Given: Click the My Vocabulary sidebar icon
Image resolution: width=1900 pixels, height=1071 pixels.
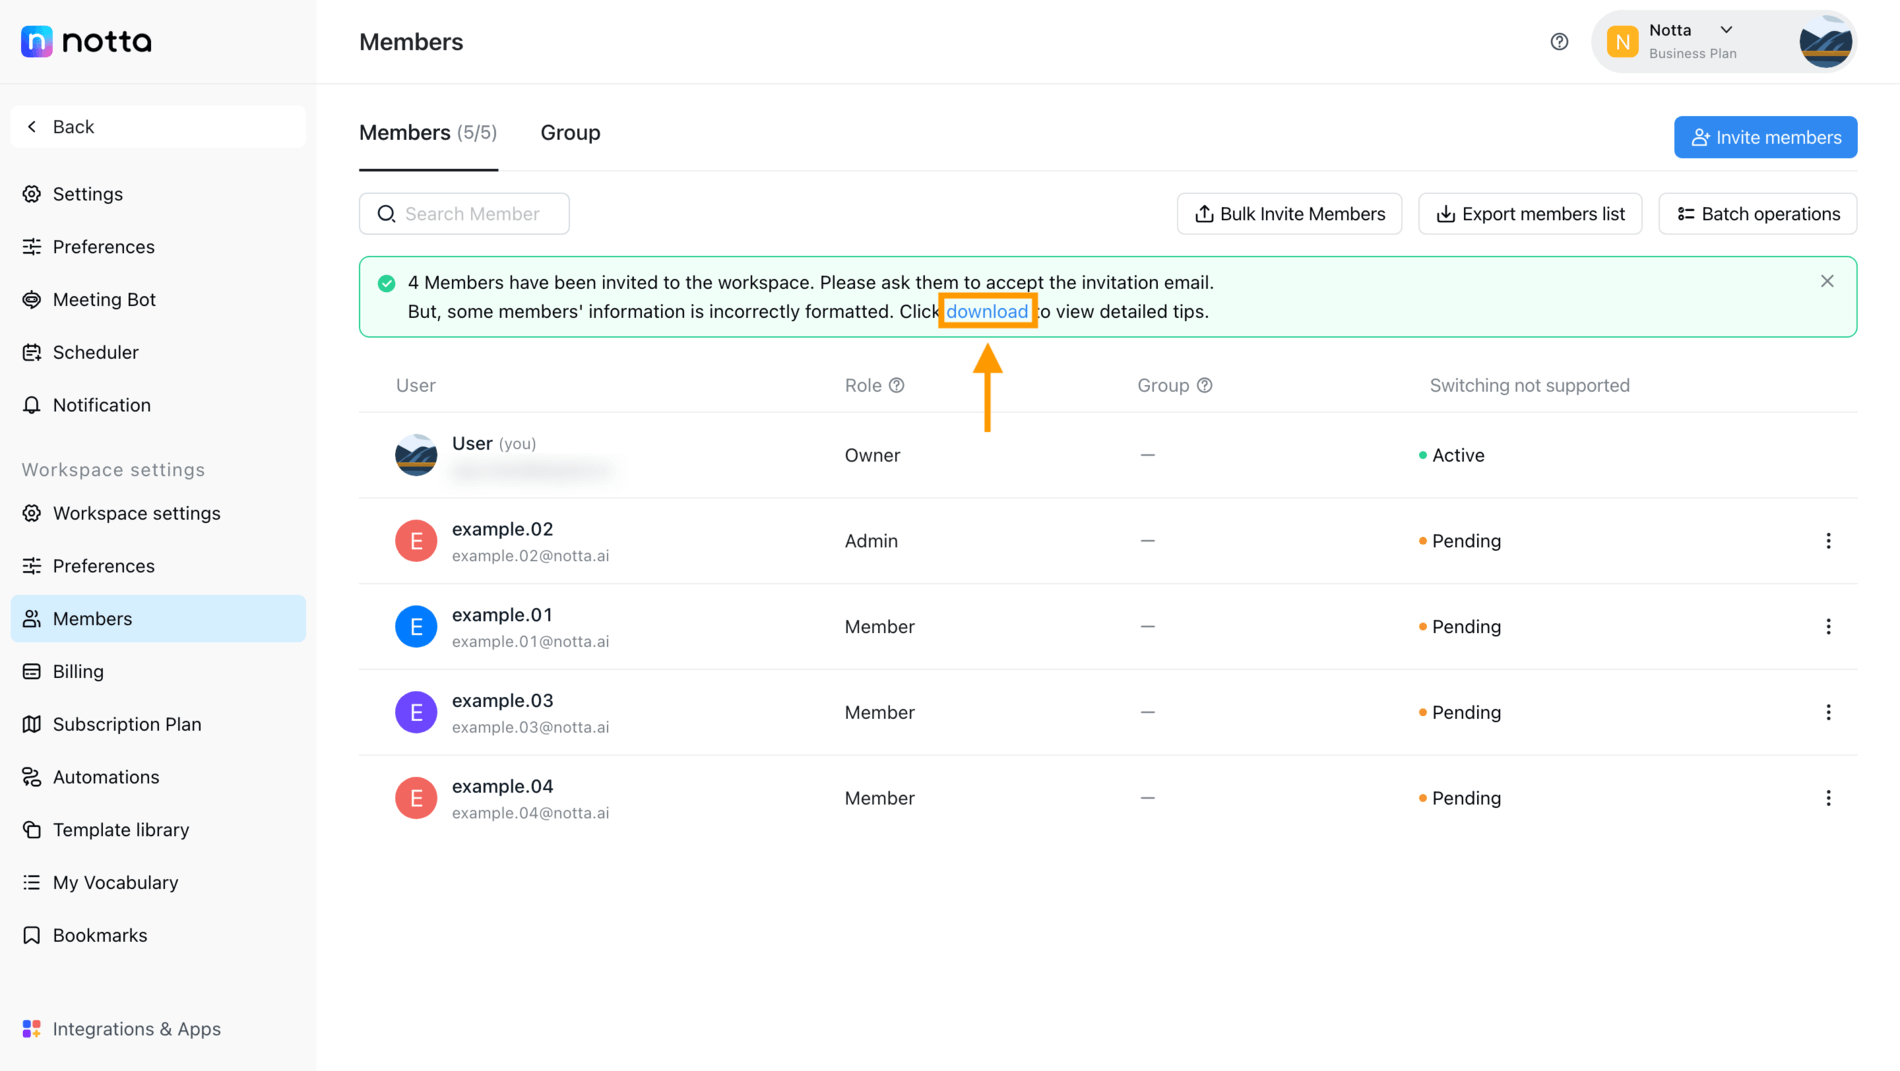Looking at the screenshot, I should coord(31,882).
